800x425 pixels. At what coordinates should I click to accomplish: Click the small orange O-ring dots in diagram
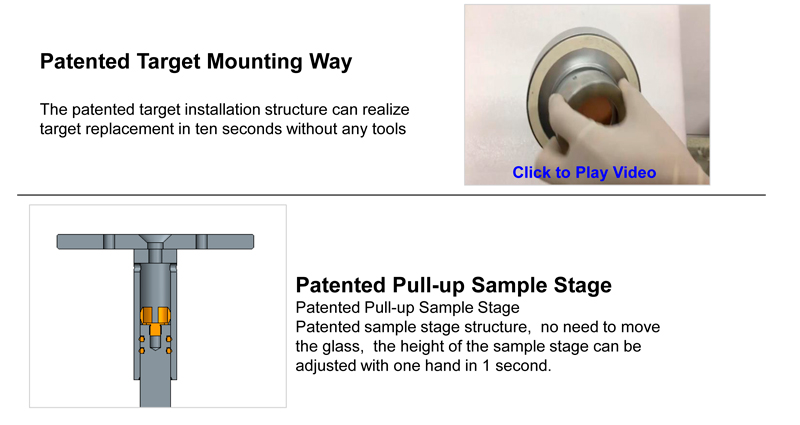coord(155,345)
